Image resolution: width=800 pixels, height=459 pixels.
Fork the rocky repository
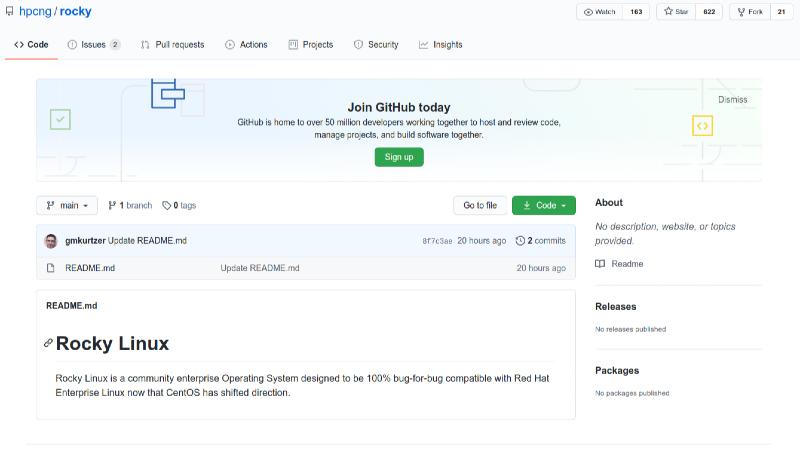click(x=750, y=12)
